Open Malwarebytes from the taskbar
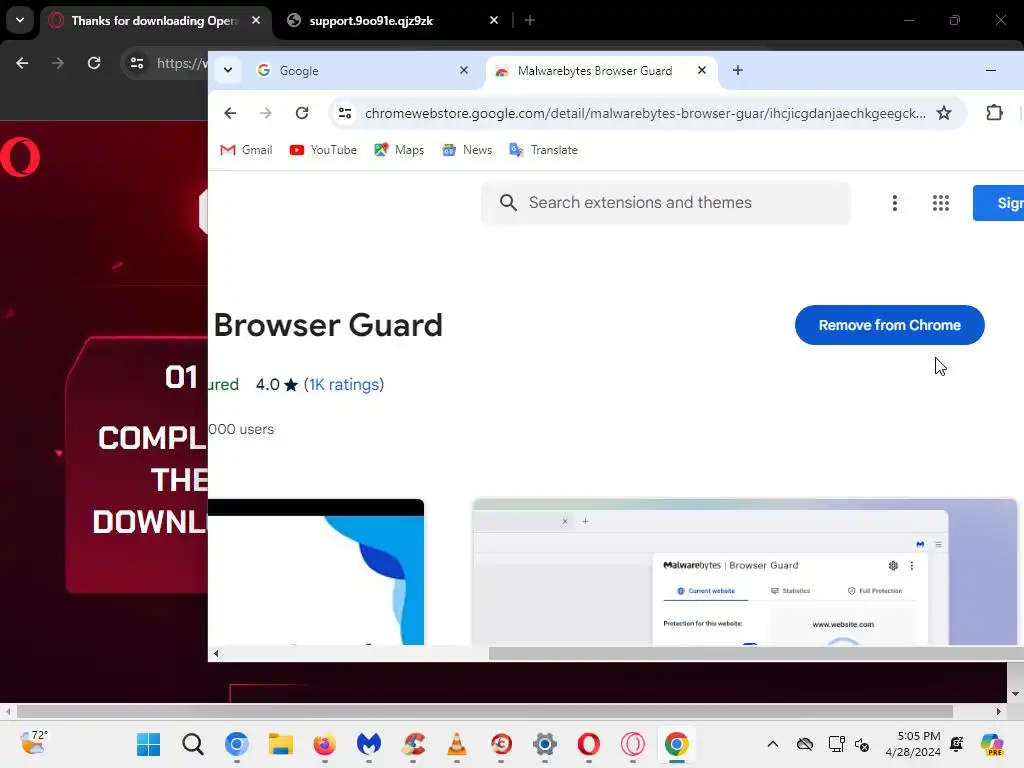This screenshot has width=1024, height=768. tap(369, 744)
